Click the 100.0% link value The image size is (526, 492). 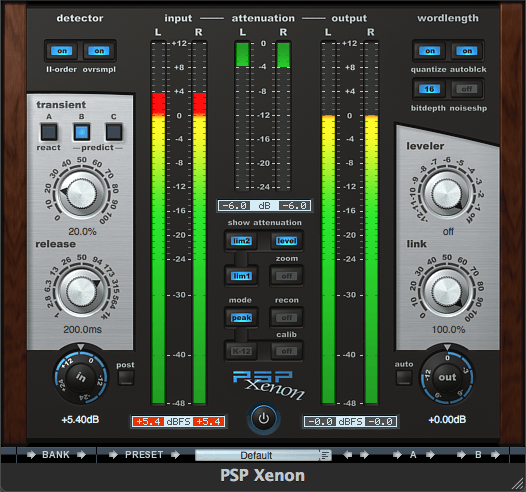point(448,329)
